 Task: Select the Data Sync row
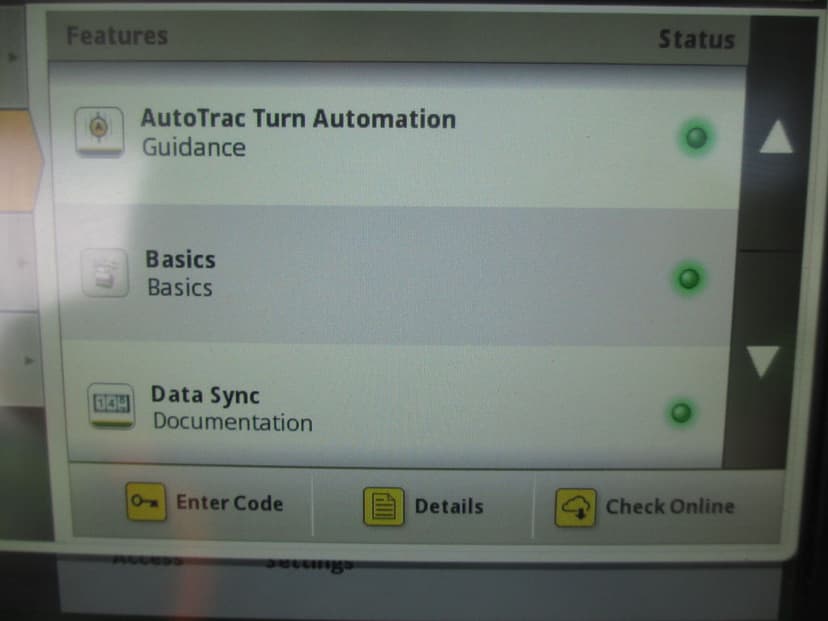click(393, 406)
